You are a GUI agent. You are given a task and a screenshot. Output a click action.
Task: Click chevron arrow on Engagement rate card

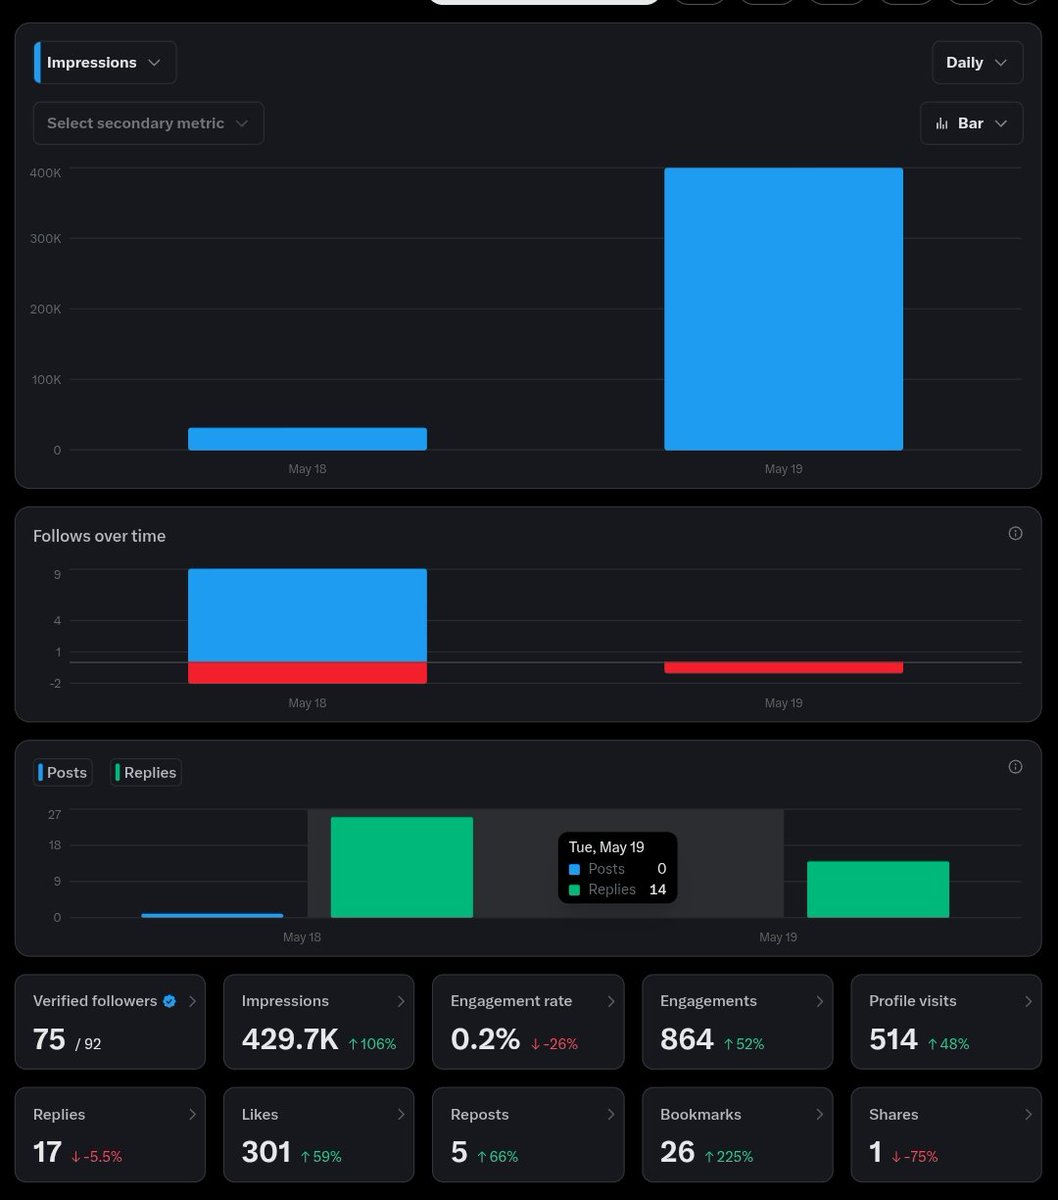pyautogui.click(x=610, y=1001)
